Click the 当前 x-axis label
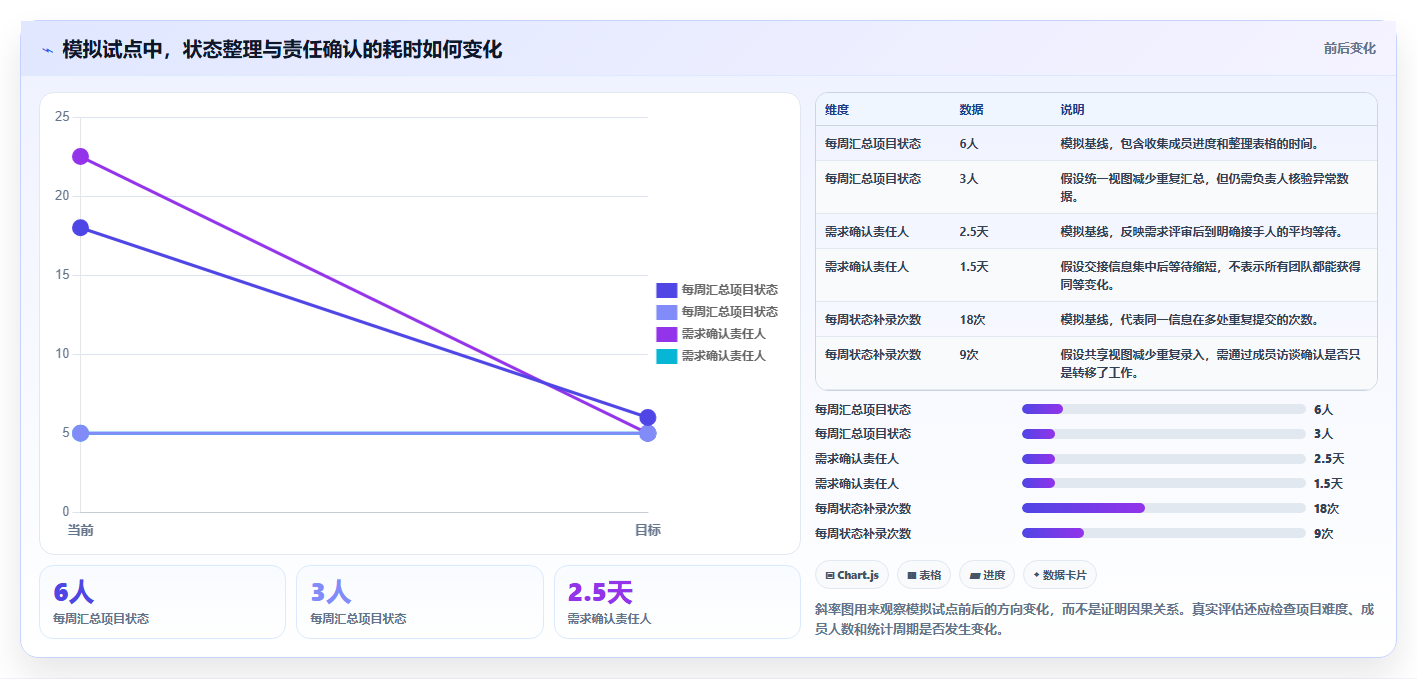Viewport: 1417px width, 679px height. 80,530
